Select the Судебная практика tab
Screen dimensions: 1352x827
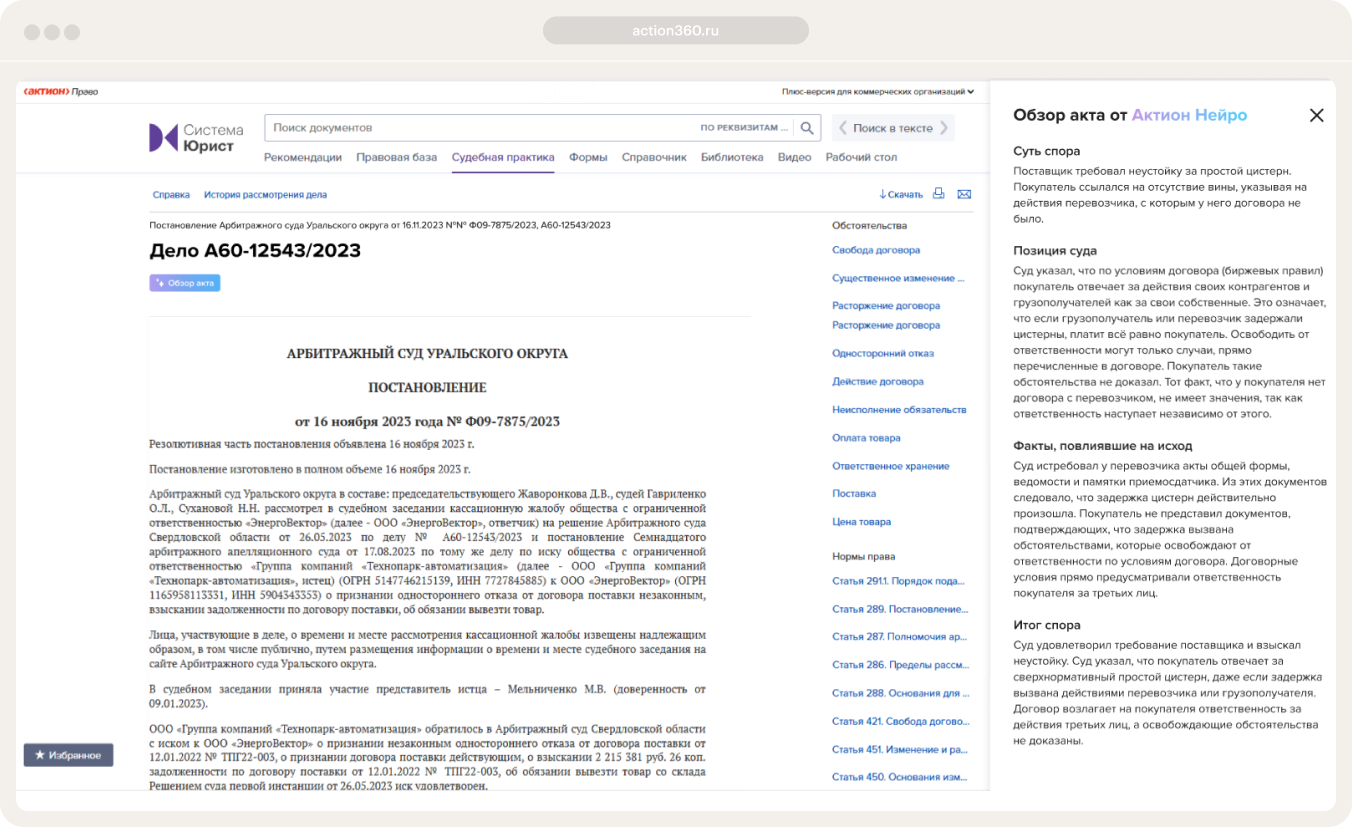[503, 157]
